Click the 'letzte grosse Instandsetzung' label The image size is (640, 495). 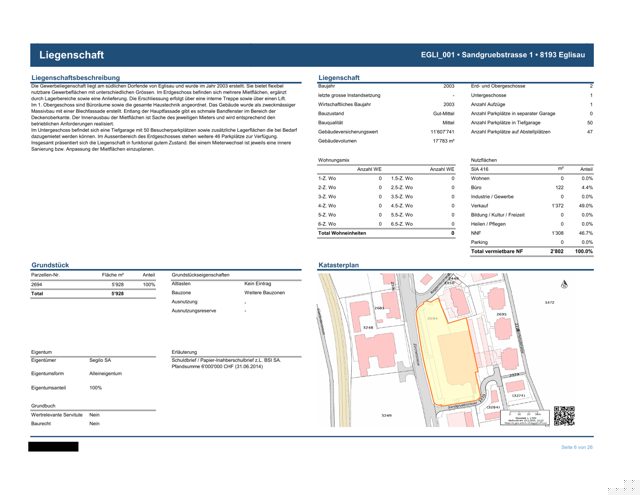[x=349, y=95]
